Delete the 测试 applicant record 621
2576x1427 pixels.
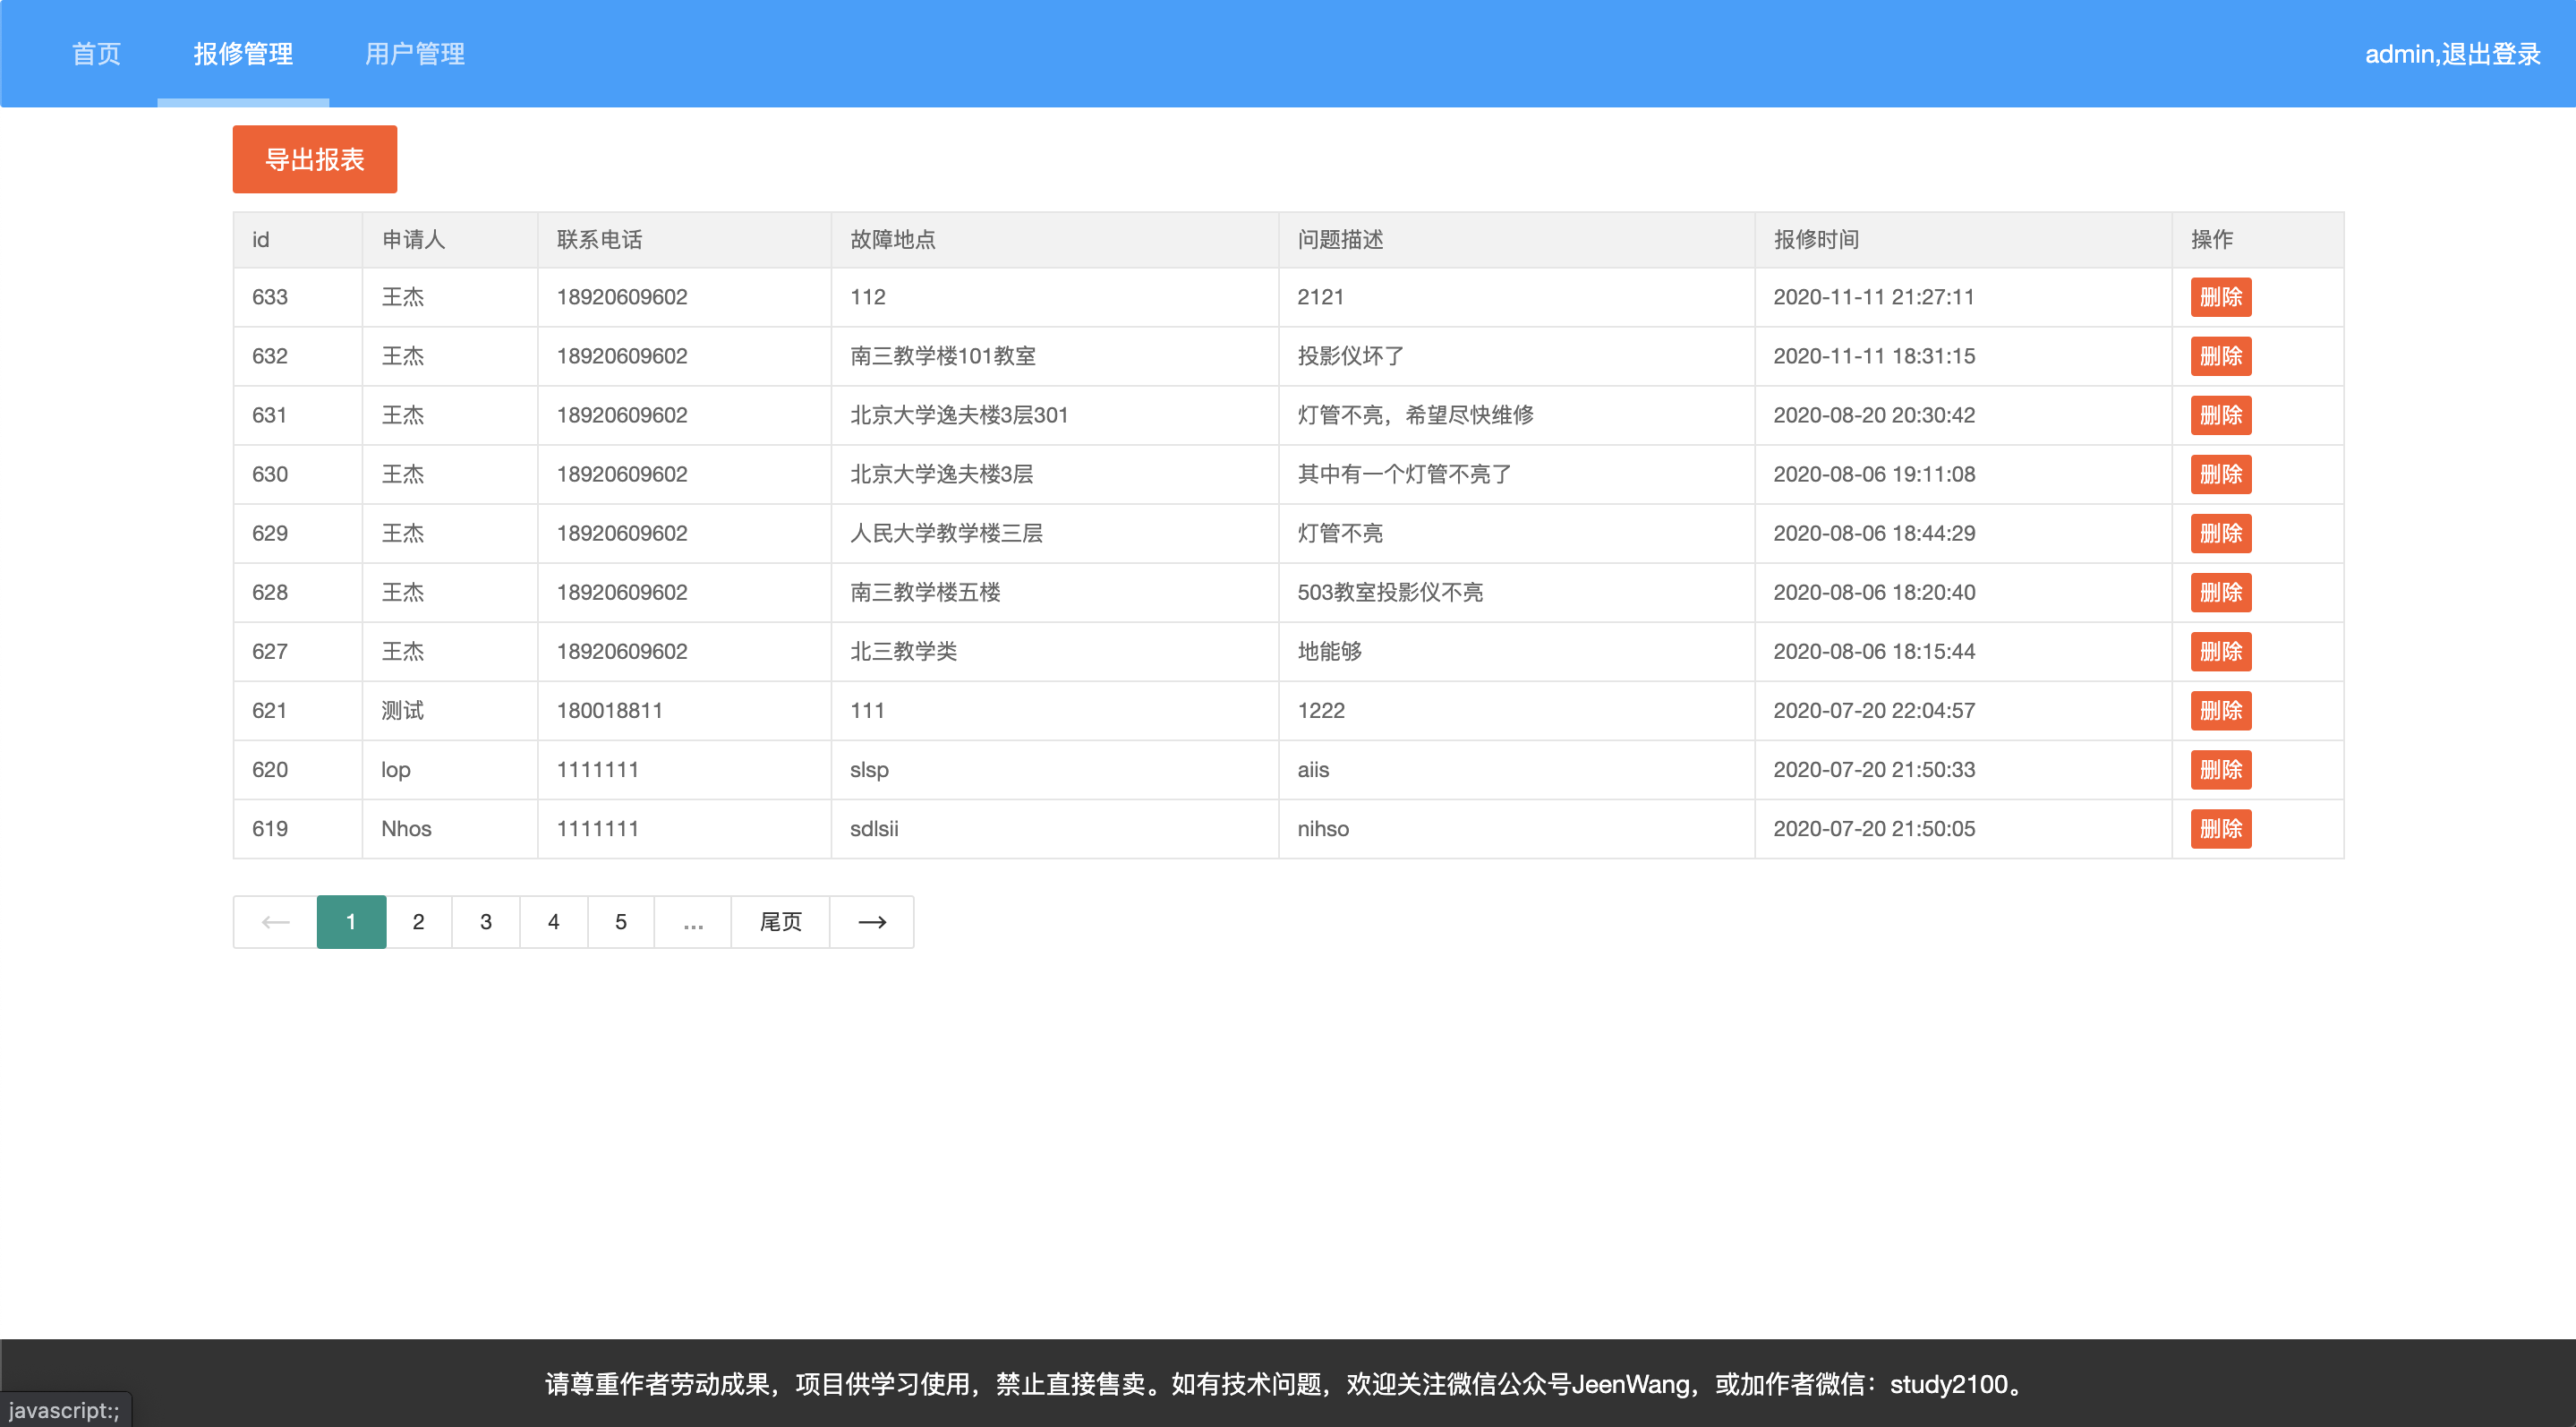(x=2220, y=710)
